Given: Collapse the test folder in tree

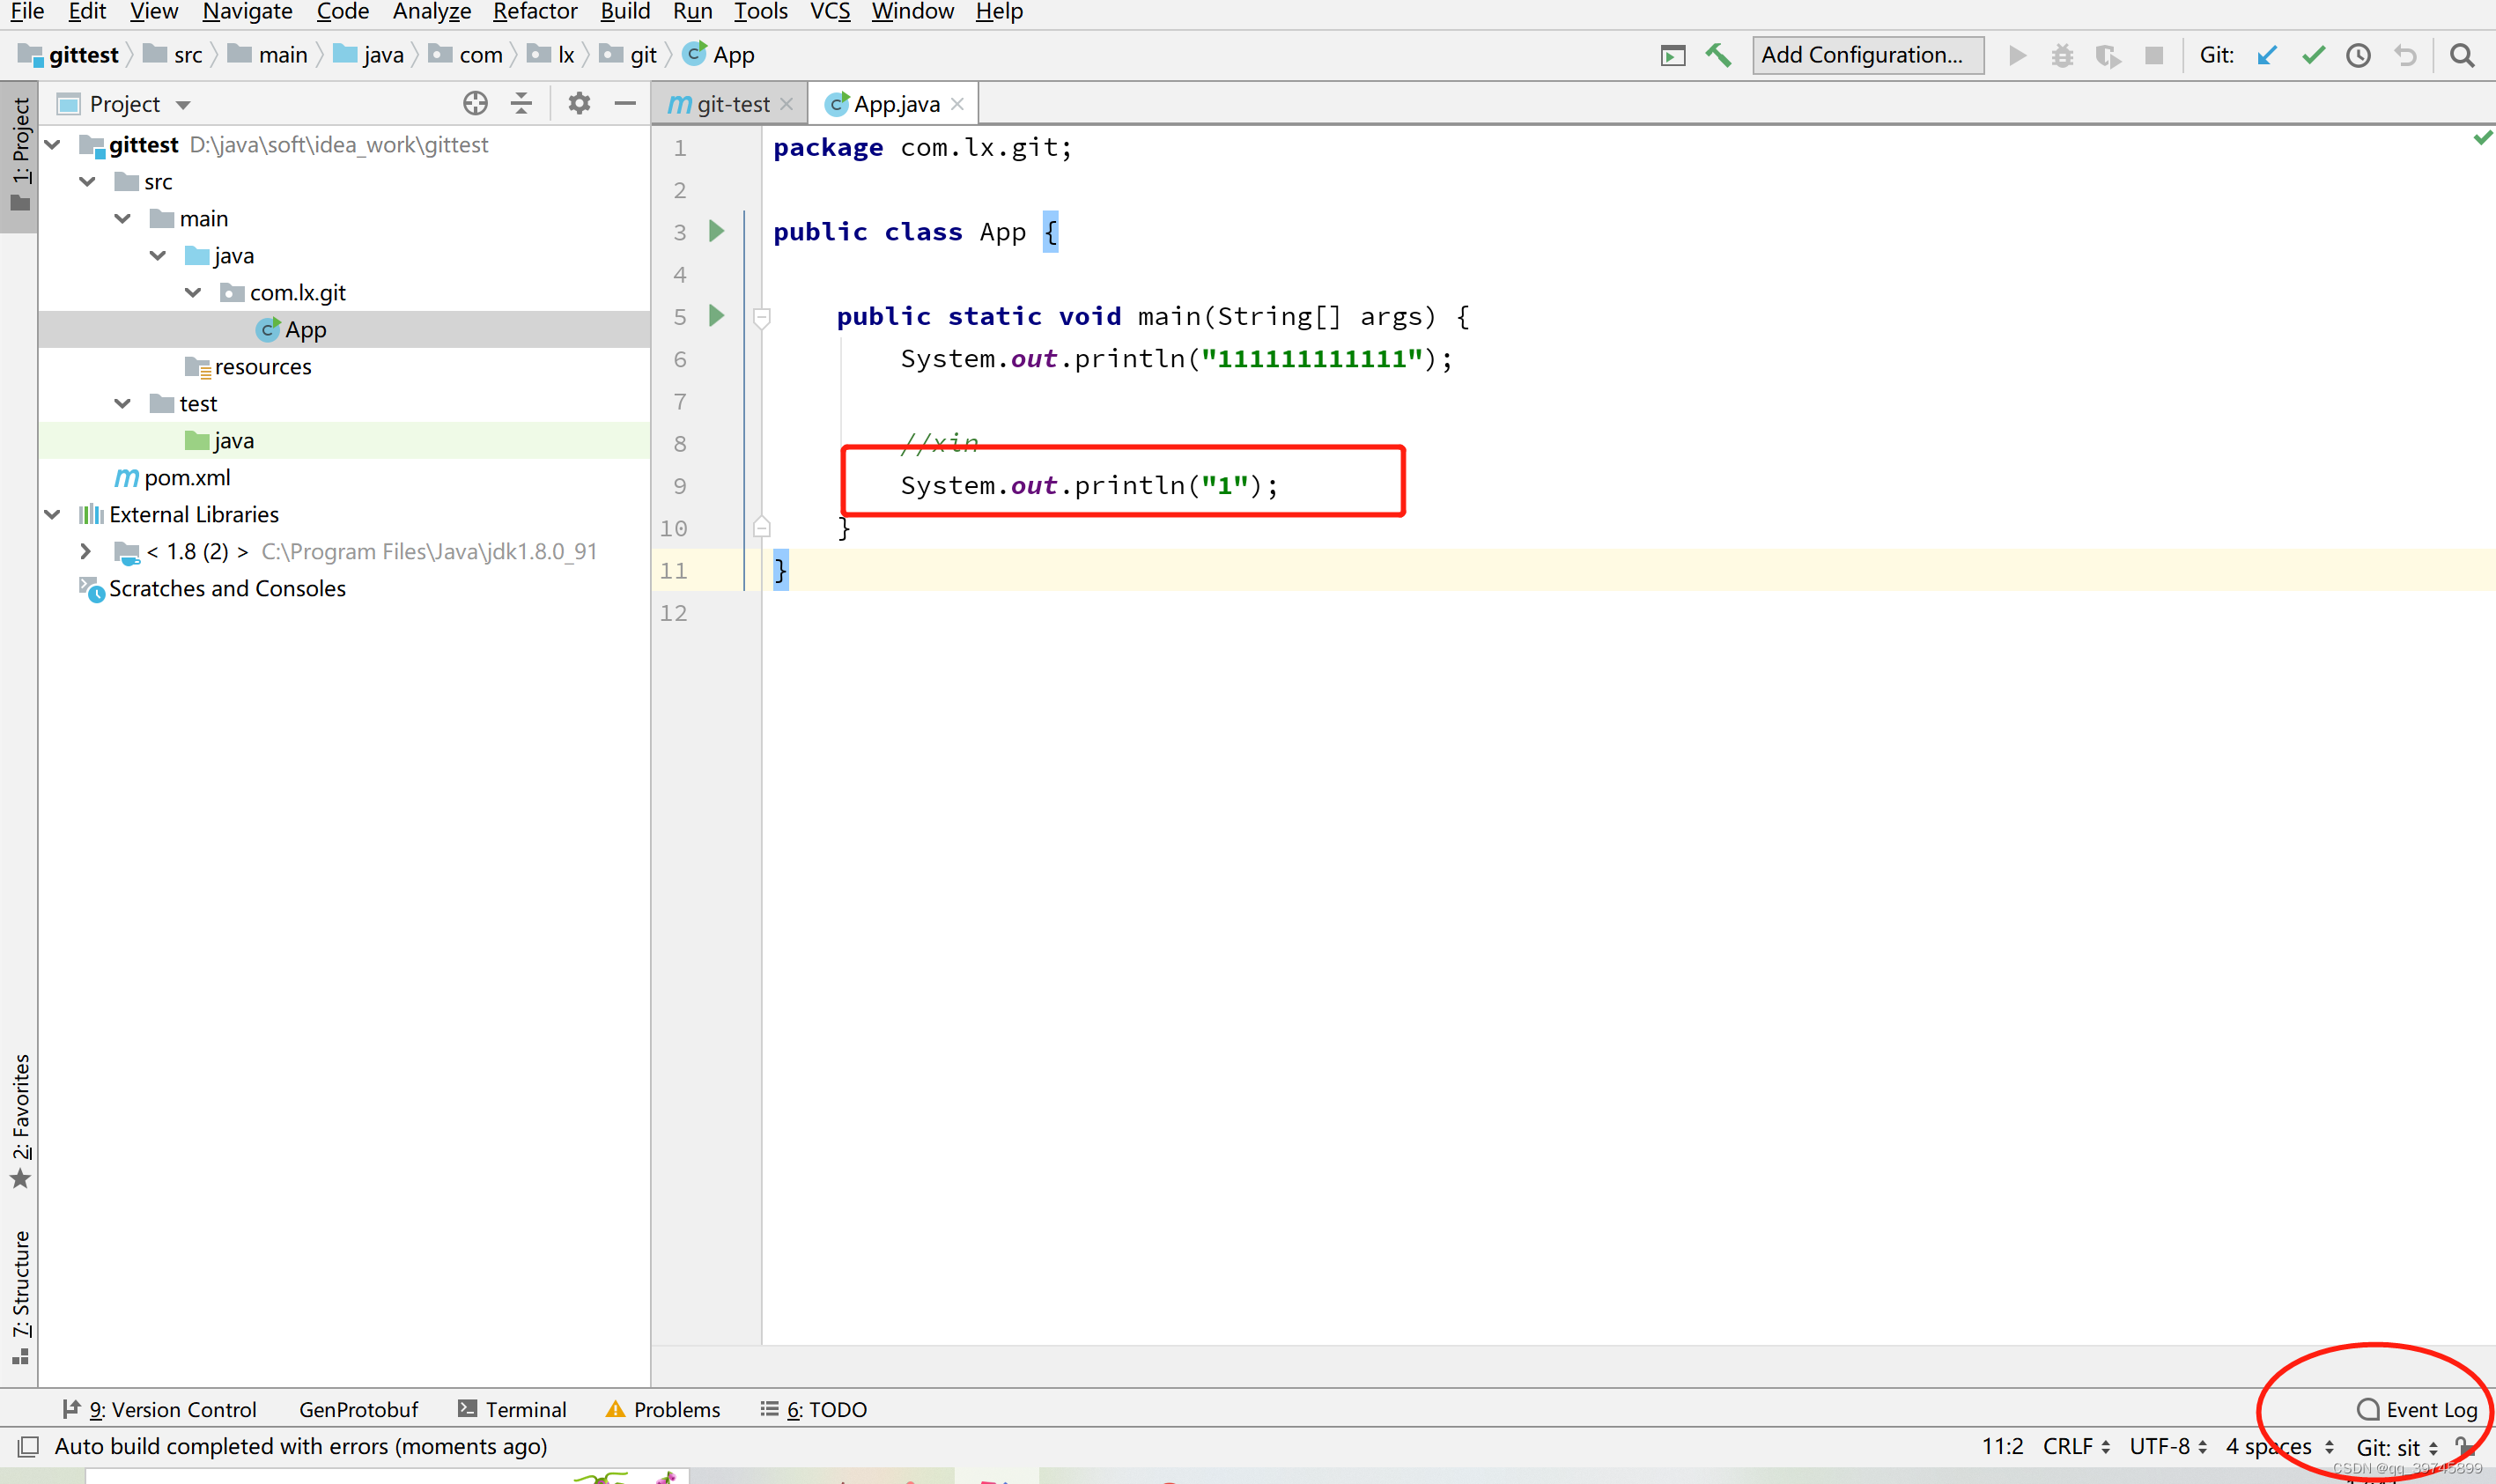Looking at the screenshot, I should (x=122, y=403).
